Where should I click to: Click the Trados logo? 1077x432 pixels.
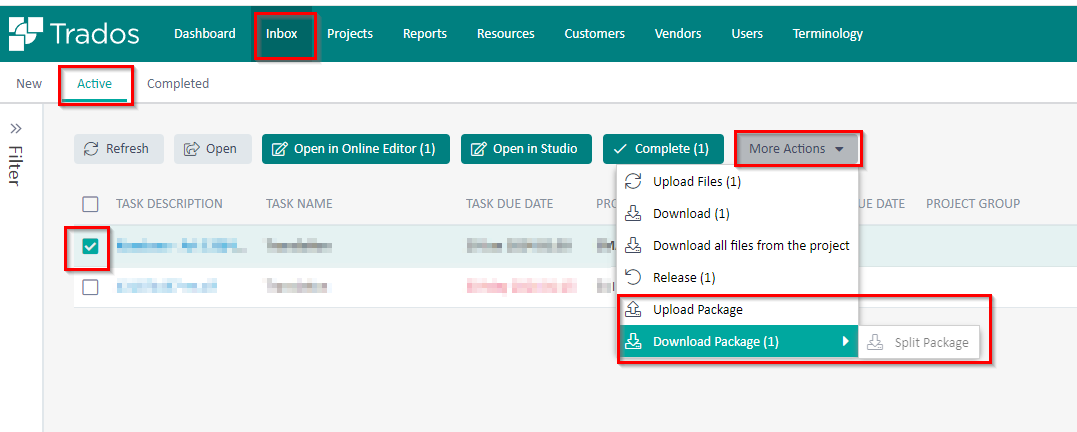73,34
